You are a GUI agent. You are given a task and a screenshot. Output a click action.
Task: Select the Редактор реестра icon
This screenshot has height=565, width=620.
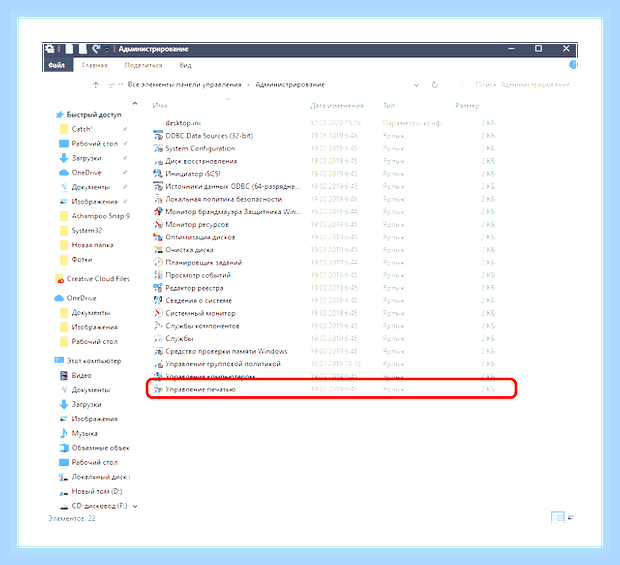click(158, 288)
